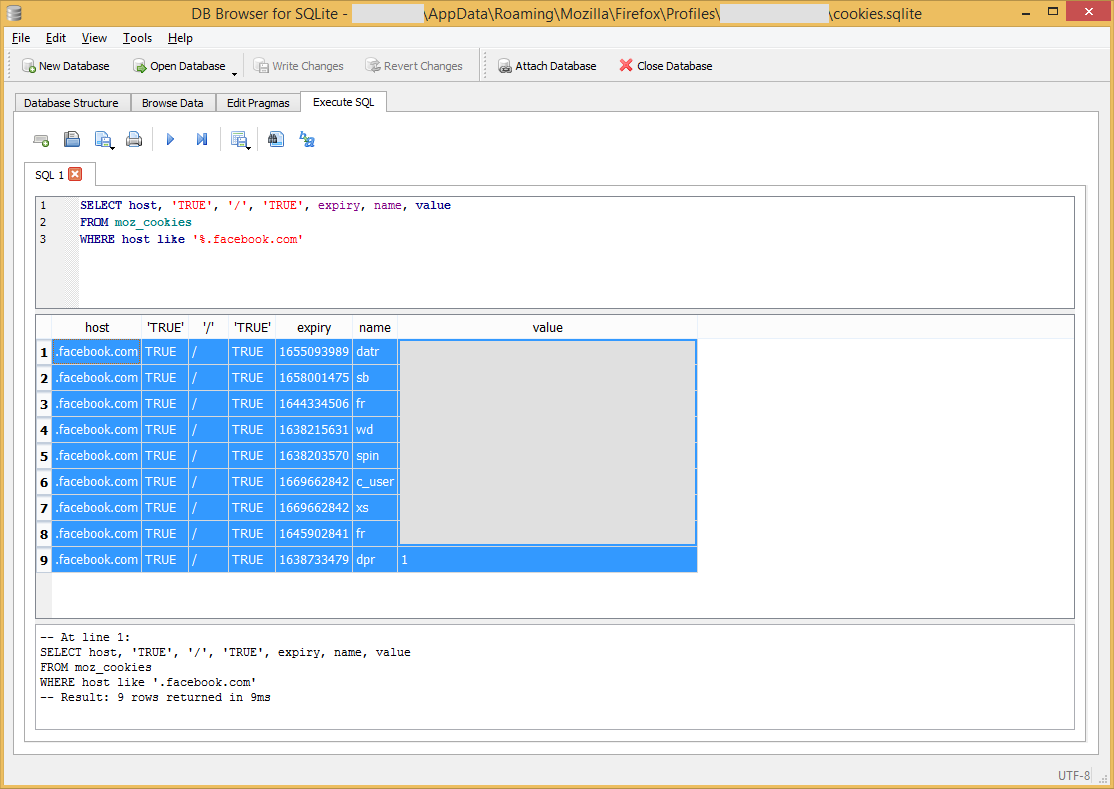Image resolution: width=1114 pixels, height=789 pixels.
Task: Click the value cell of dpr row
Action: coord(548,560)
